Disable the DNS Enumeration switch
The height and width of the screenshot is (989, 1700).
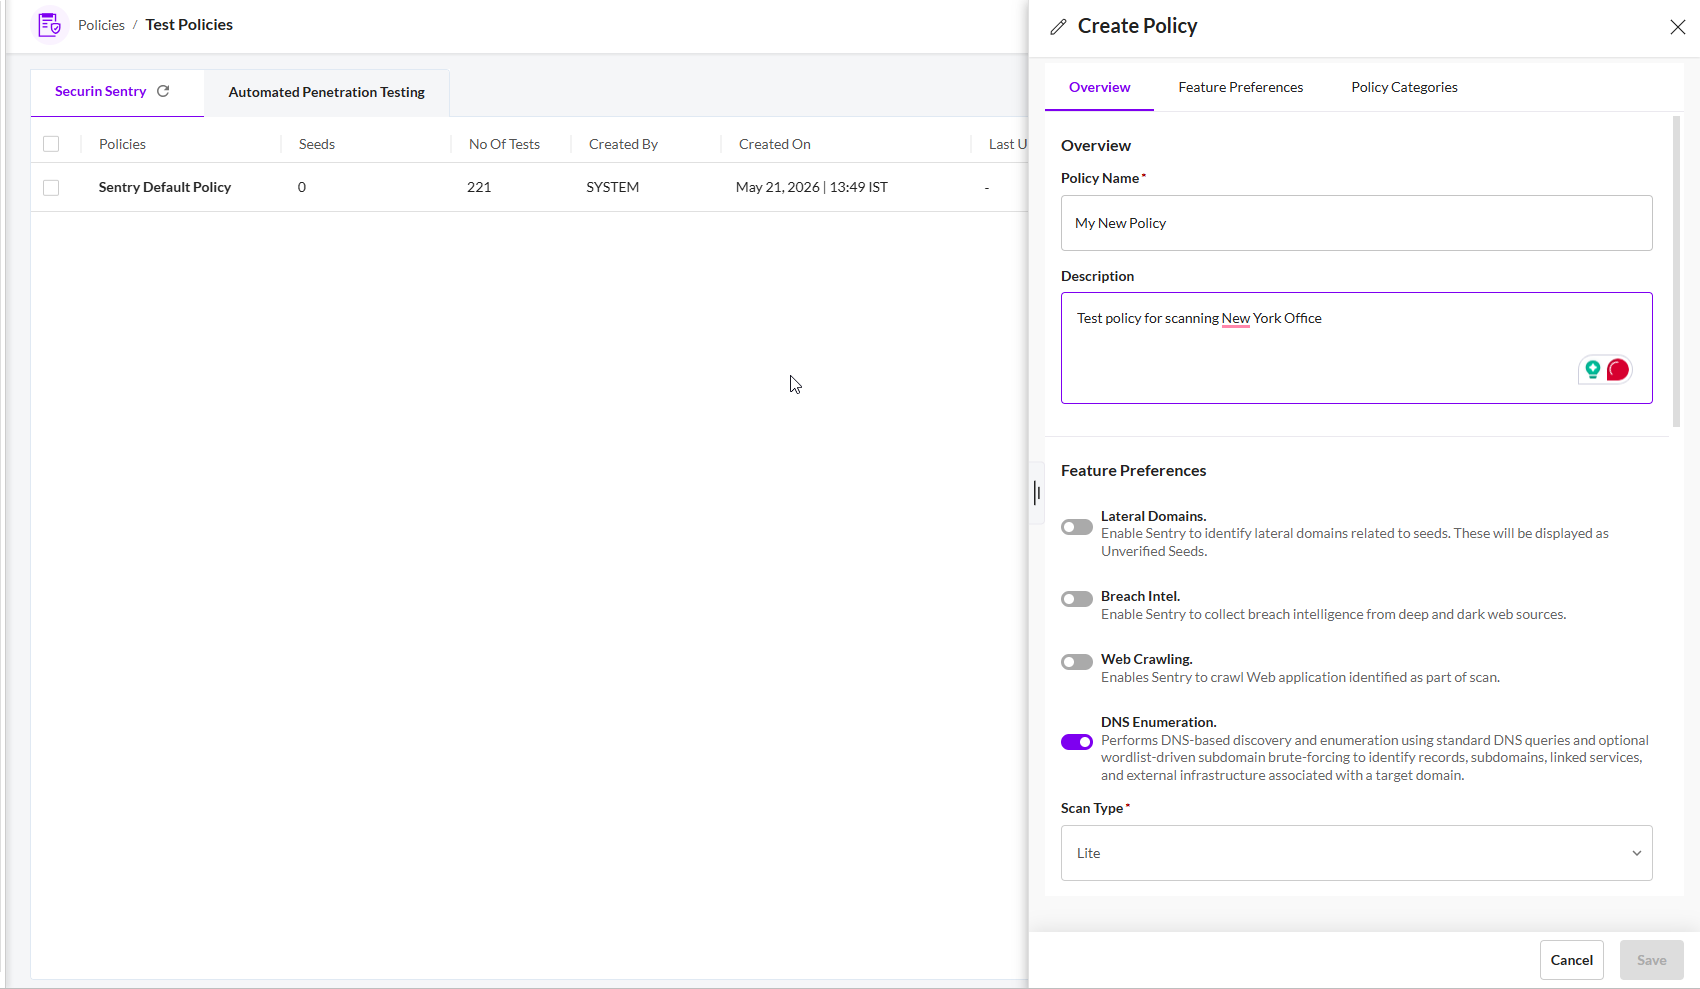tap(1077, 742)
